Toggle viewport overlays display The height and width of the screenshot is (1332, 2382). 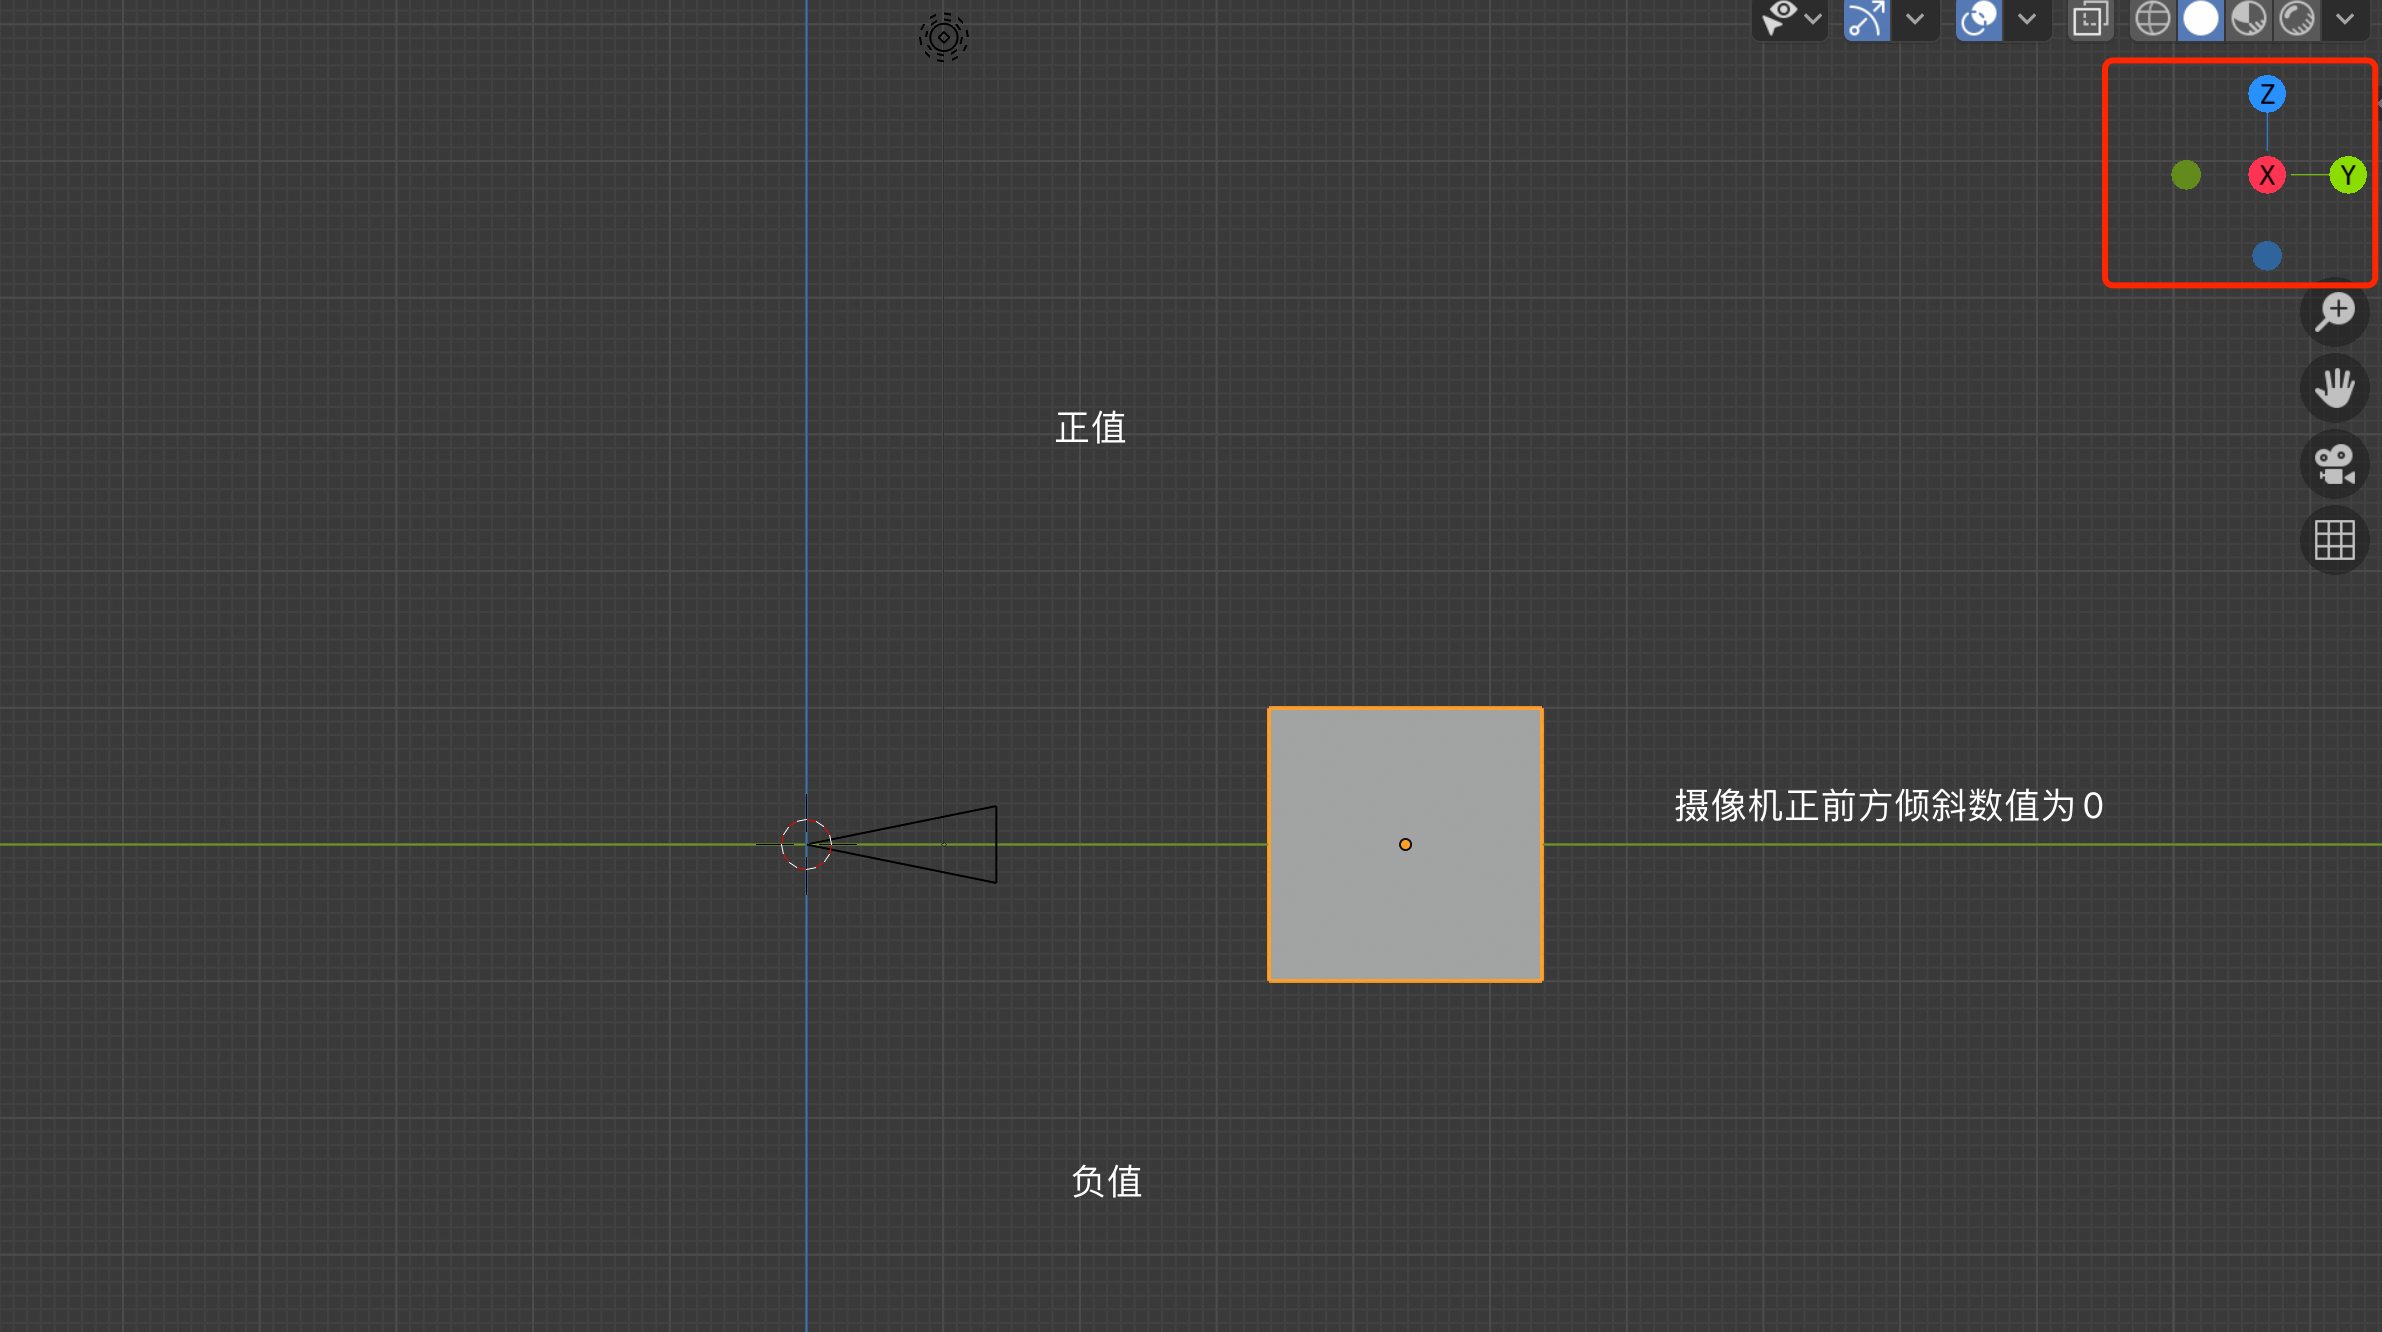(1978, 18)
